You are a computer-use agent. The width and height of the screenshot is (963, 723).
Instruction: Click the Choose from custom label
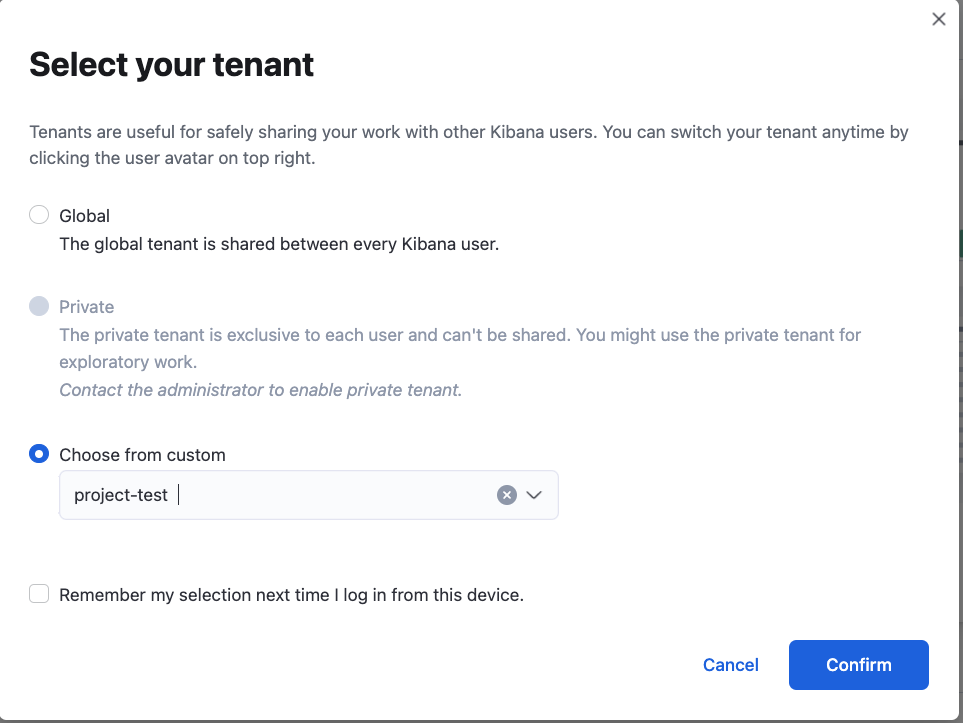(x=142, y=455)
